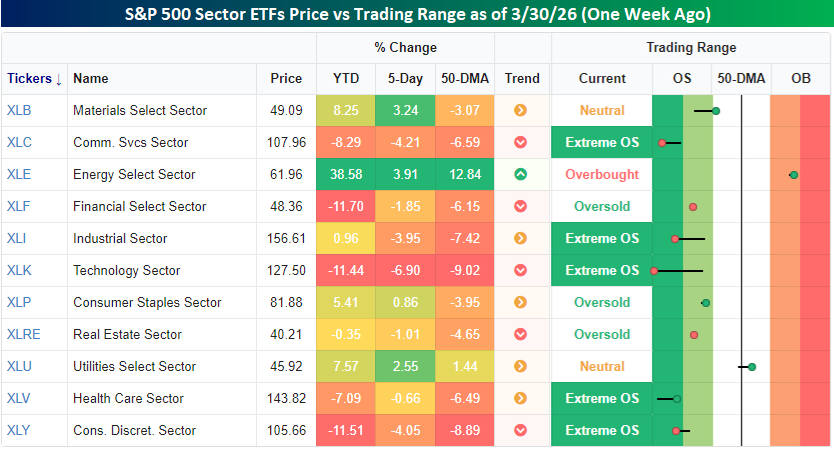
Task: Sort by the YTD column header
Action: pyautogui.click(x=345, y=78)
